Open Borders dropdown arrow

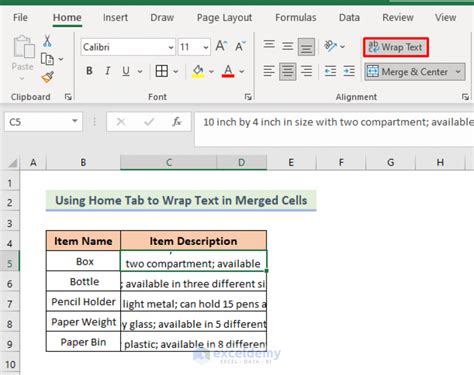pyautogui.click(x=176, y=71)
